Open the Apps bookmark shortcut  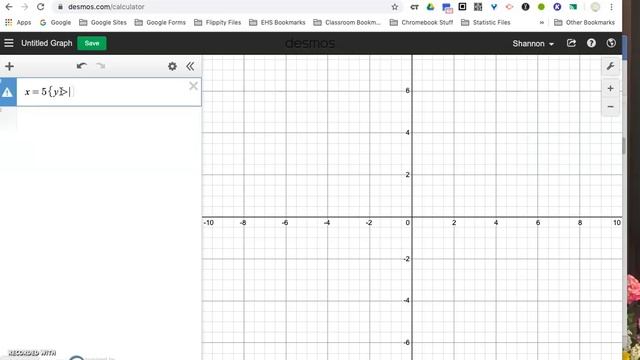[18, 22]
